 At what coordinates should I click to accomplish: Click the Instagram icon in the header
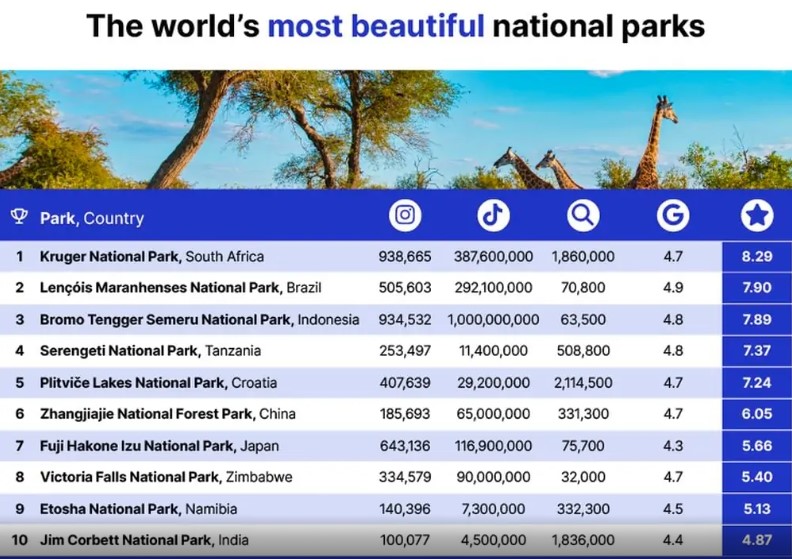click(x=405, y=216)
